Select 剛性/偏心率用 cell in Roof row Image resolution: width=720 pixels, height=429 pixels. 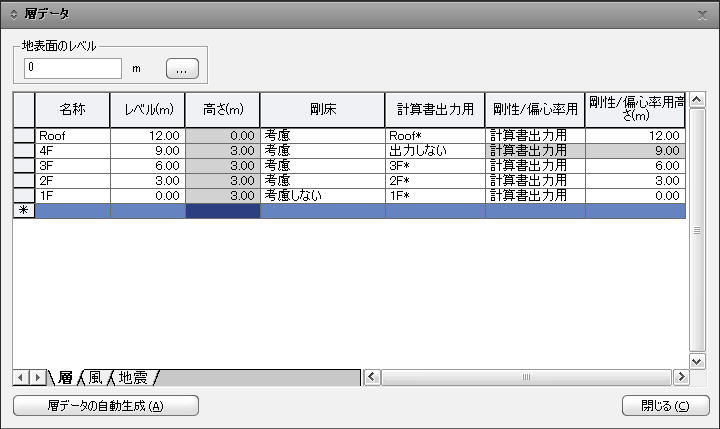(x=534, y=135)
